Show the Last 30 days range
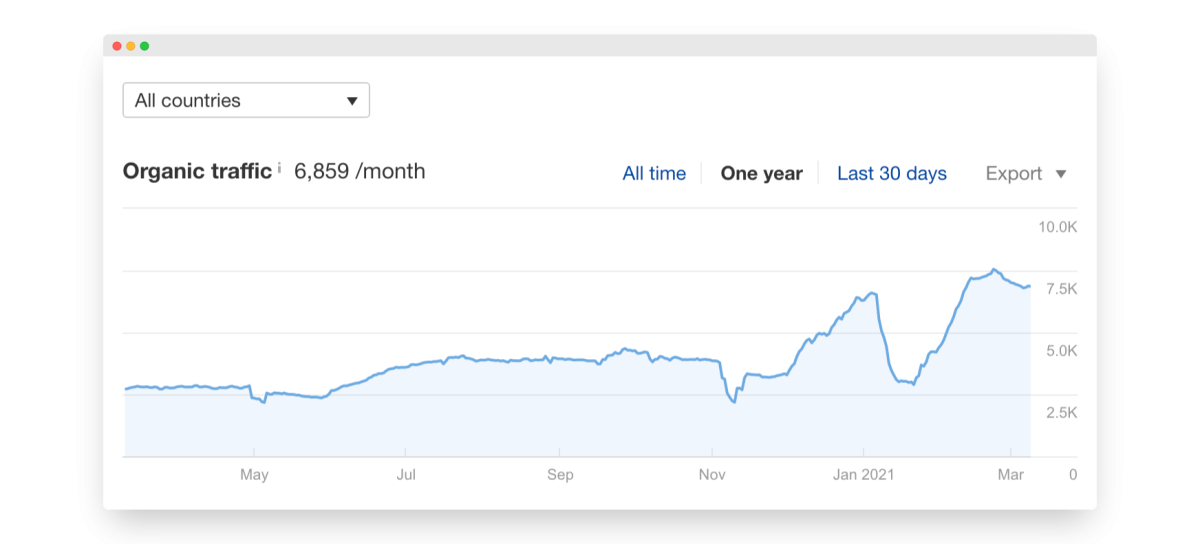This screenshot has height=544, width=1200. [x=891, y=174]
